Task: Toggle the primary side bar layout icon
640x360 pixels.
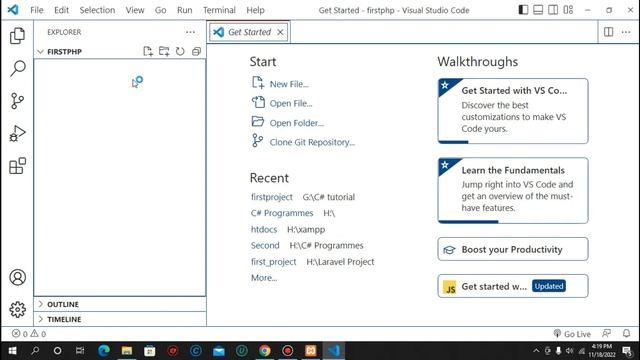Action: tap(523, 10)
